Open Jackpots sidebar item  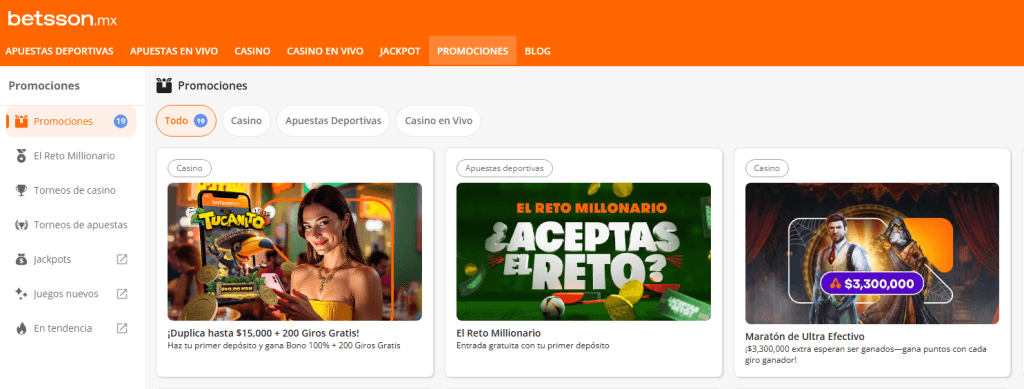tap(71, 260)
